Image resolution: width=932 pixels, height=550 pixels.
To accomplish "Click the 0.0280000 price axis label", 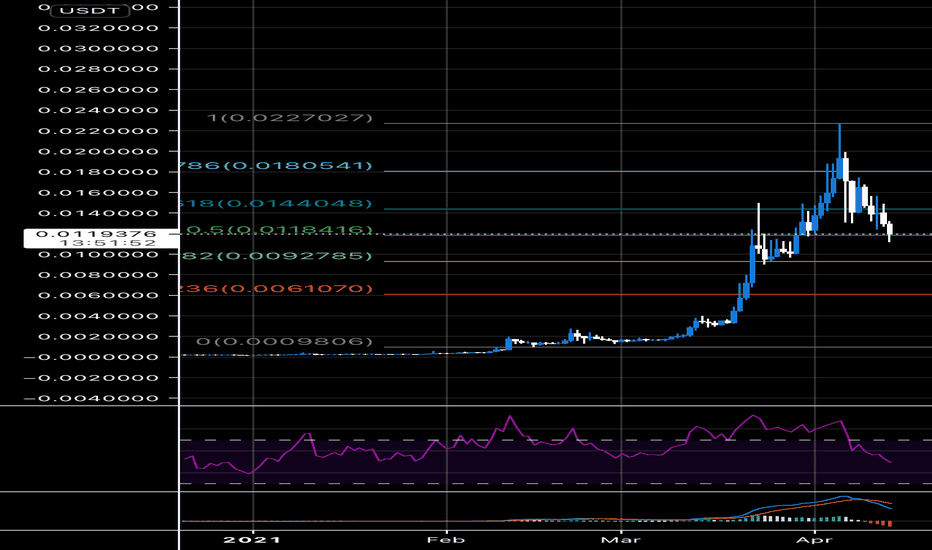I will click(99, 69).
